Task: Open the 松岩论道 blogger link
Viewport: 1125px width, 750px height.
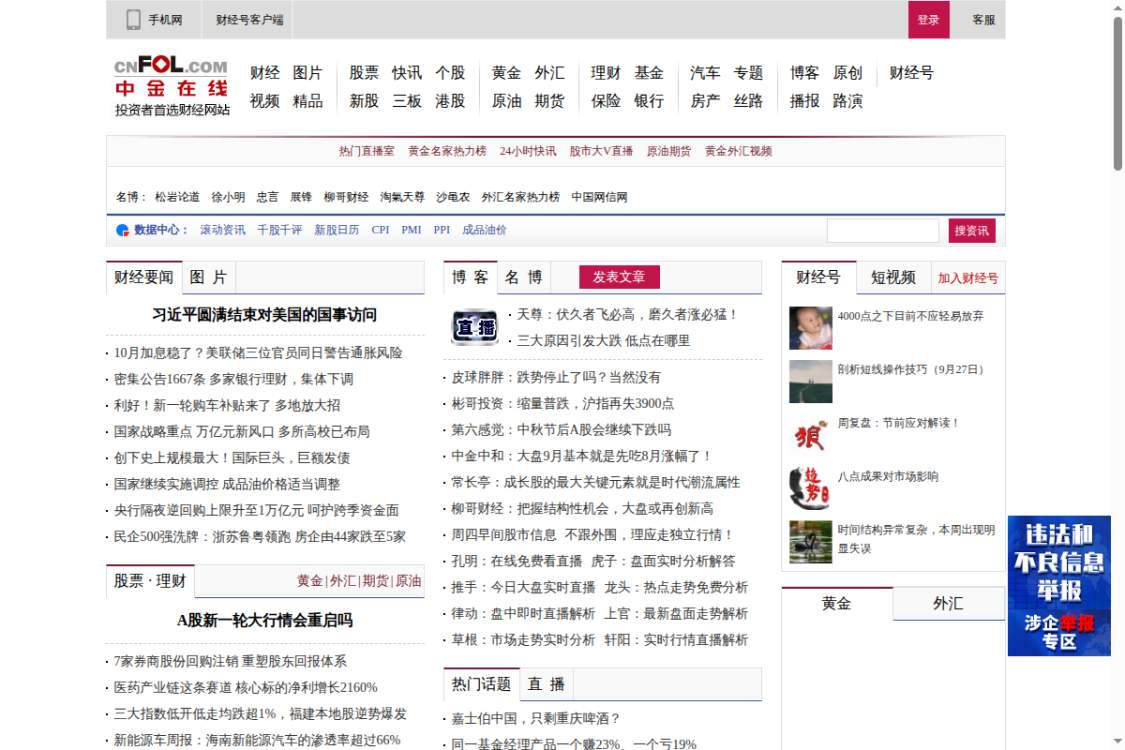Action: (x=177, y=197)
